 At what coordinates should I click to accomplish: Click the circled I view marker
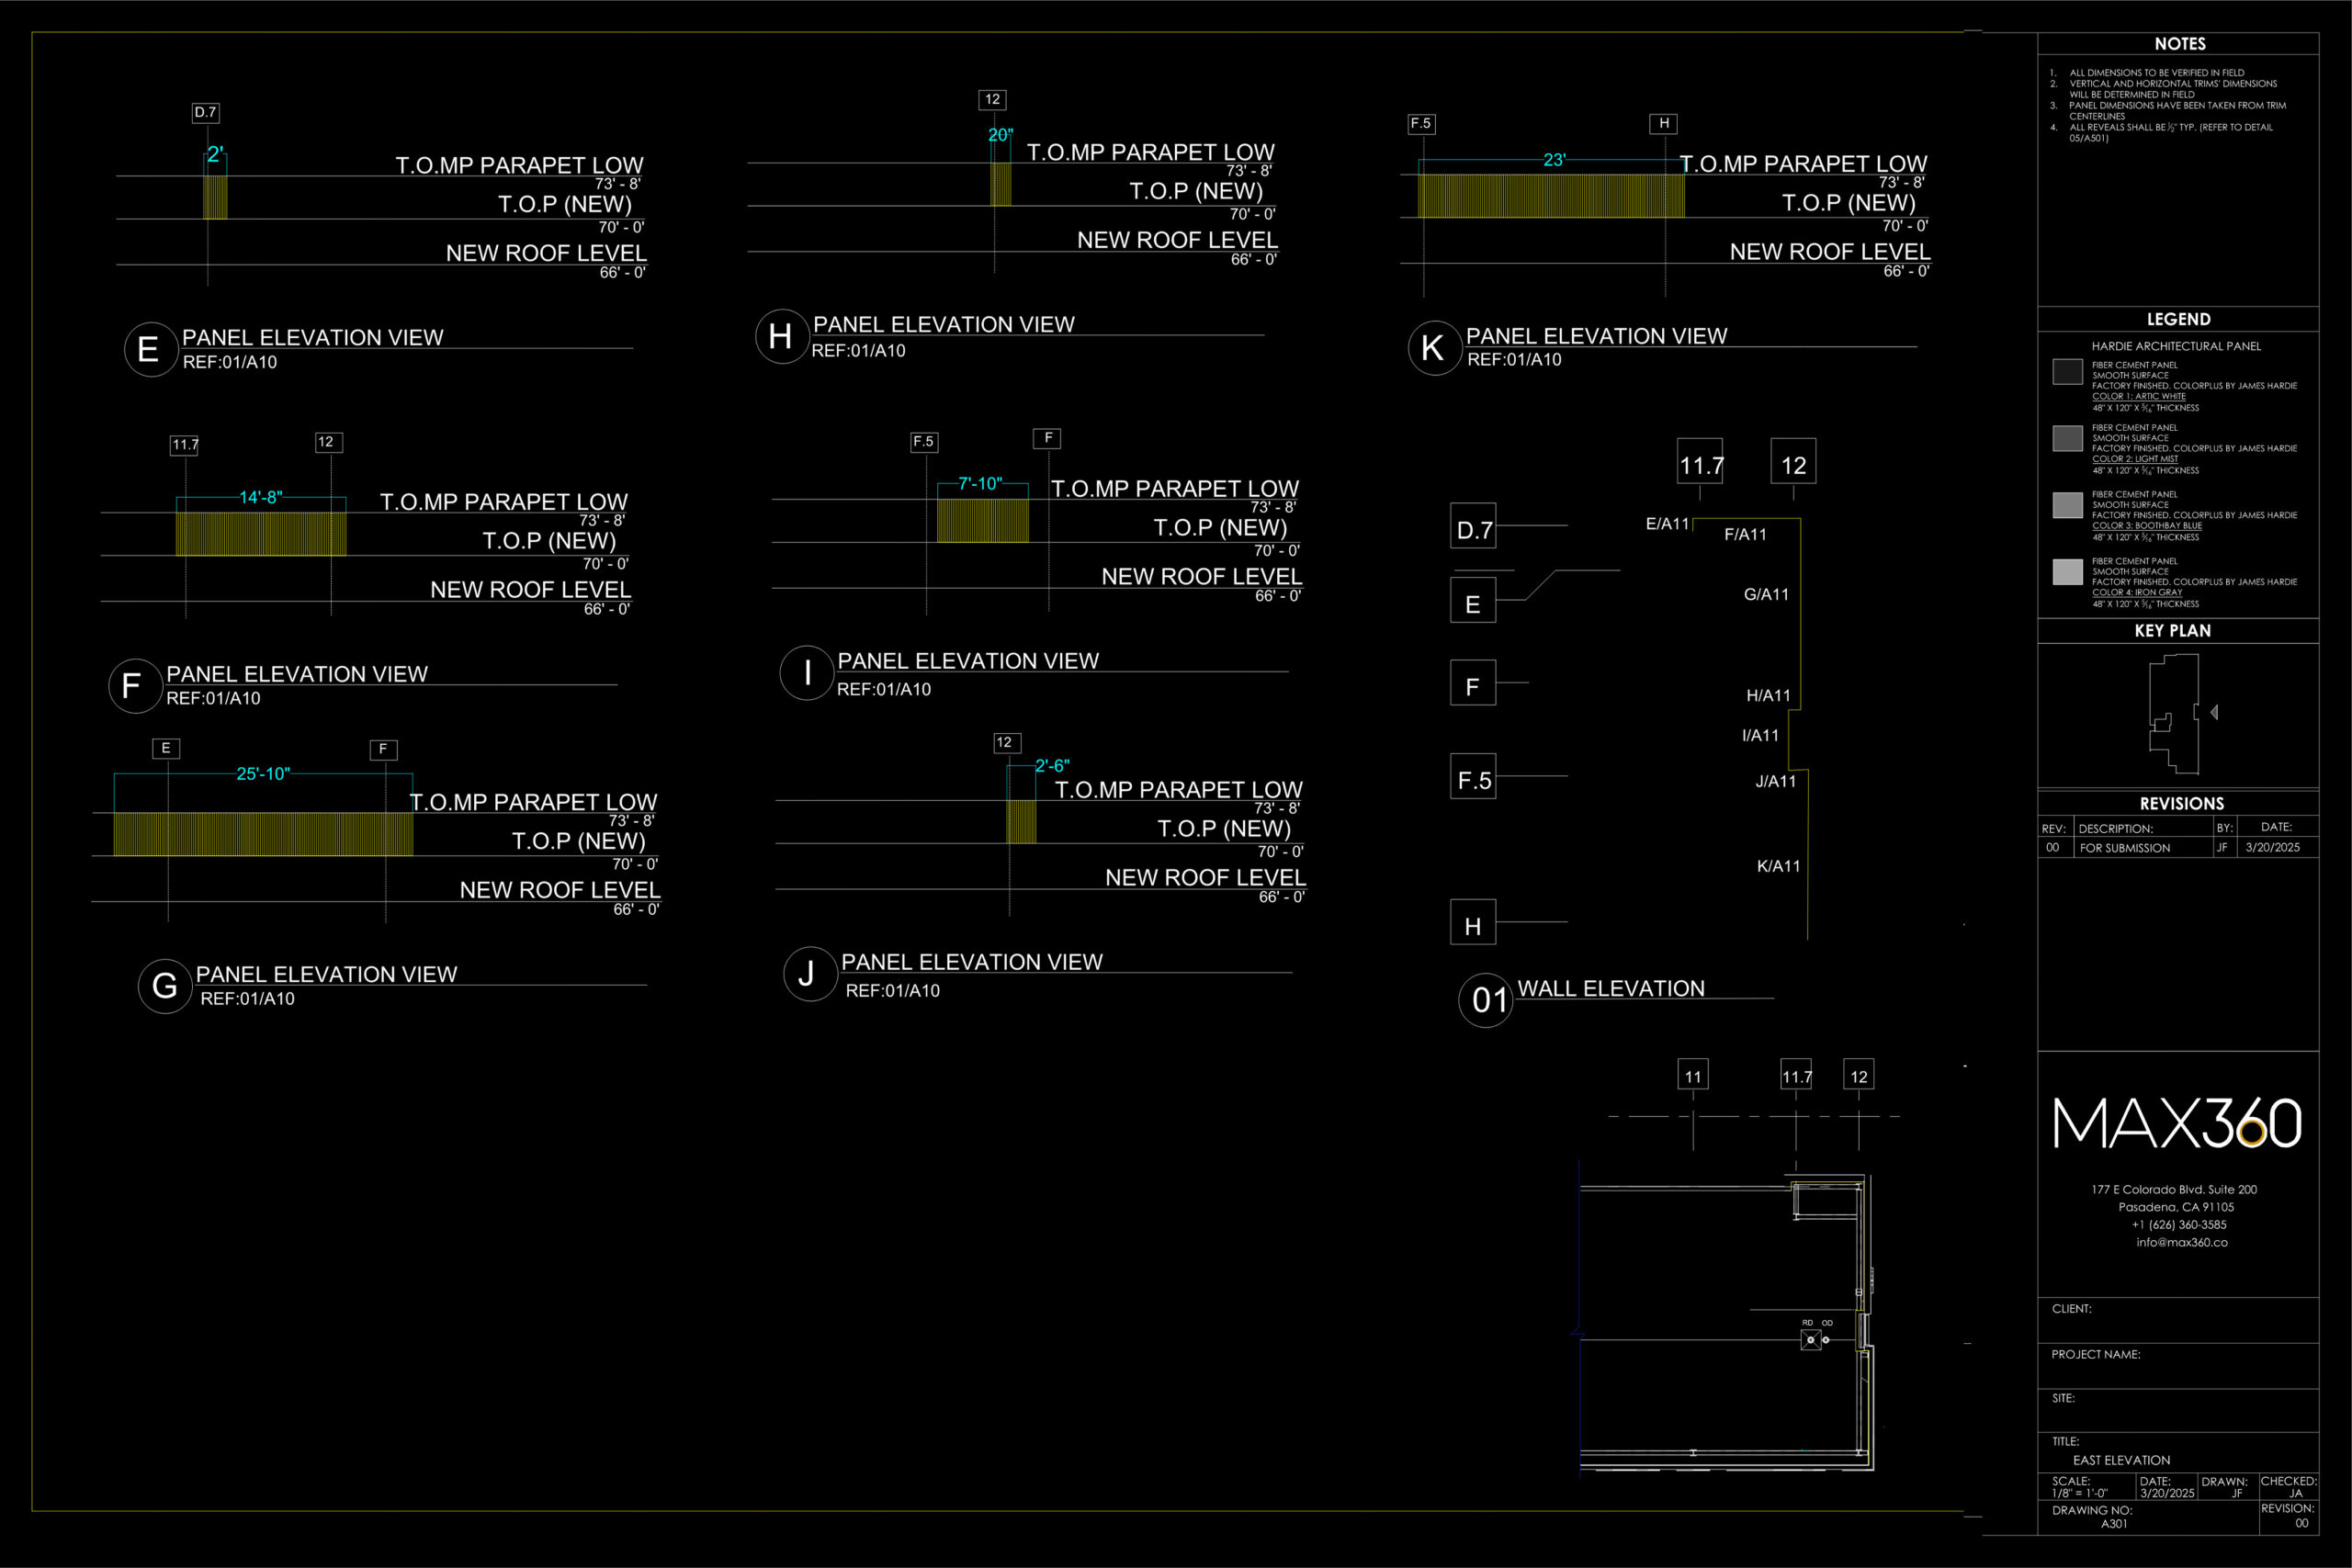point(807,673)
